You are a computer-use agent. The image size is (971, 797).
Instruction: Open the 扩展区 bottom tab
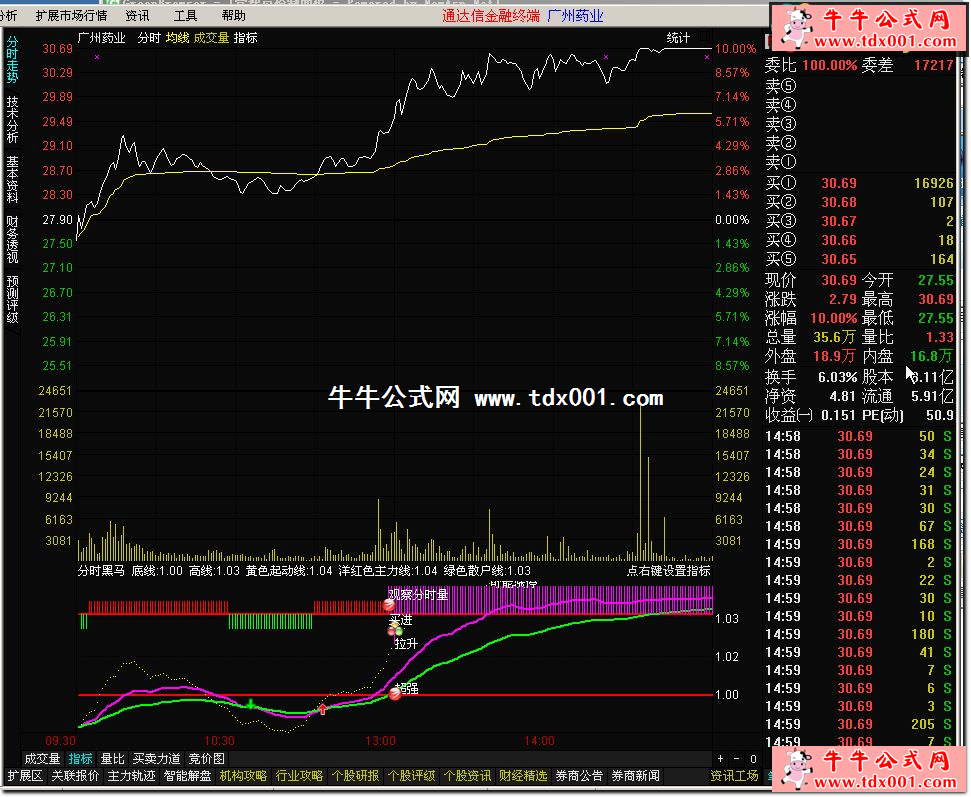point(25,777)
